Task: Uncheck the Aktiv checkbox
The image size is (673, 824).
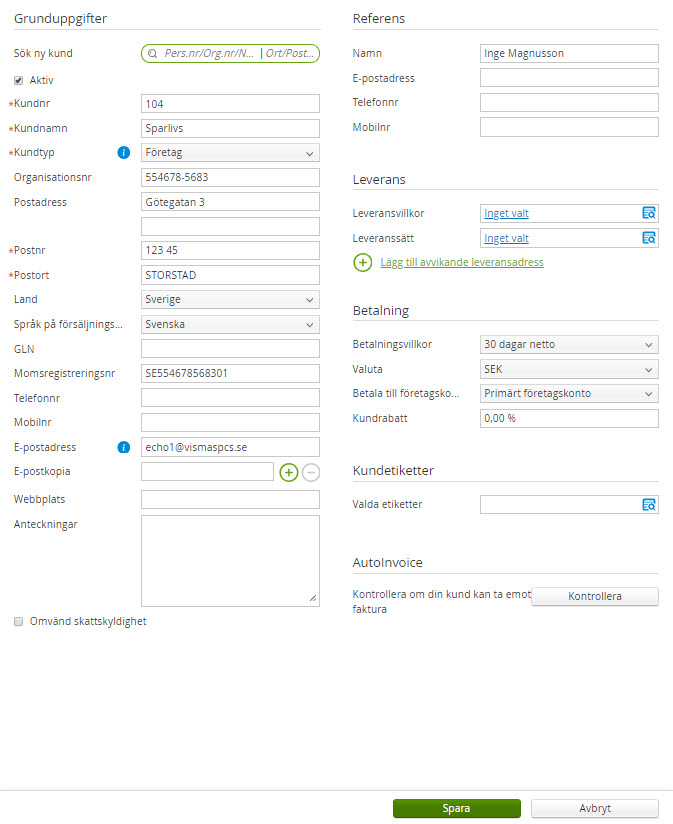Action: pyautogui.click(x=19, y=80)
